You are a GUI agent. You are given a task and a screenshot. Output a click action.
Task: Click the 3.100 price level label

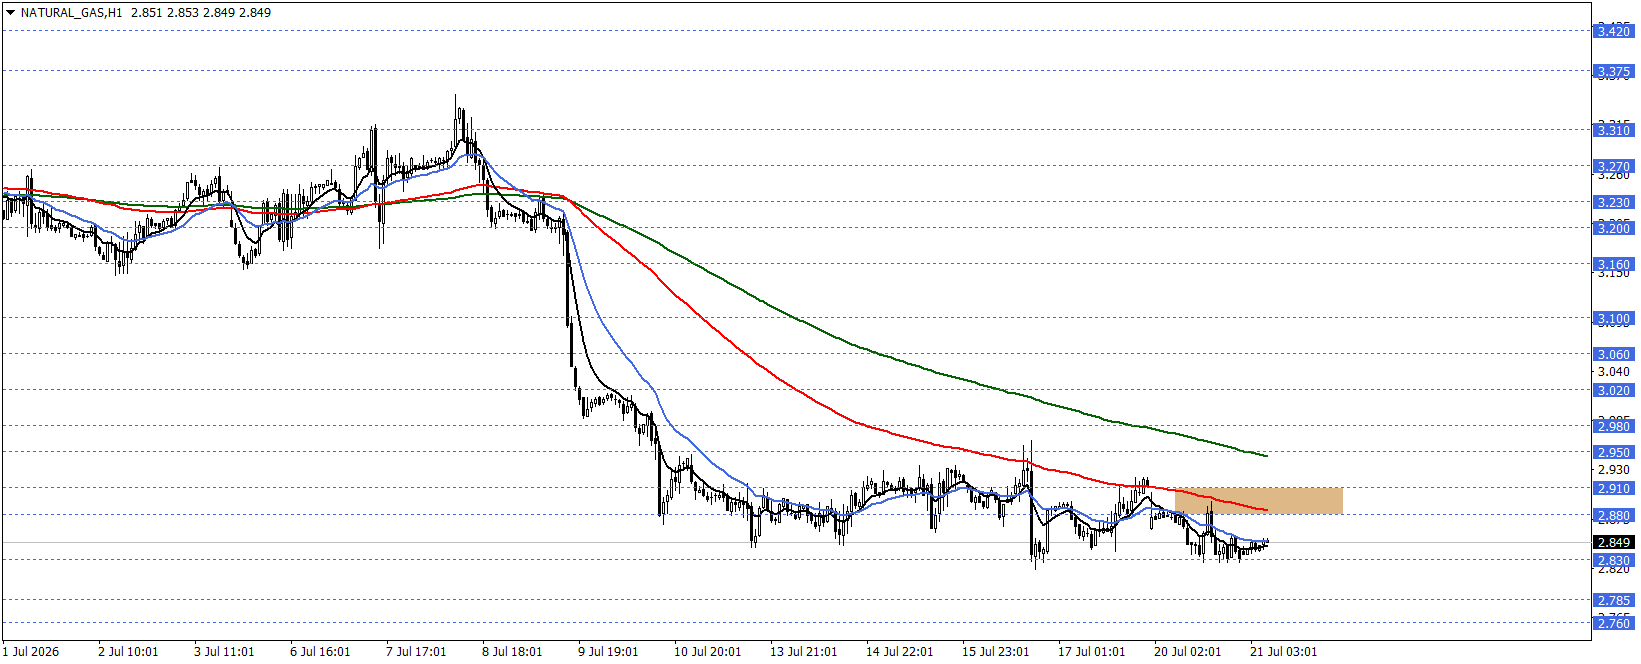[1613, 319]
